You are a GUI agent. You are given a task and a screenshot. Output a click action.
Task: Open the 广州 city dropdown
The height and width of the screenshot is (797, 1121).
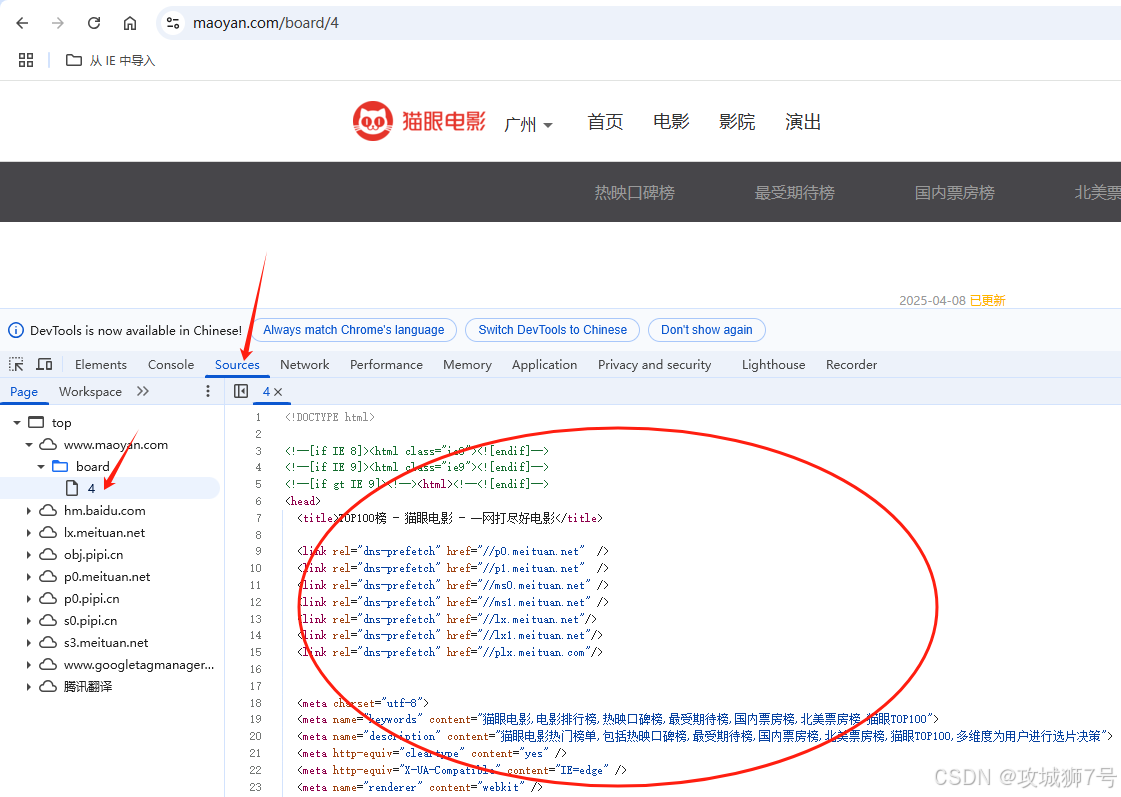(528, 124)
